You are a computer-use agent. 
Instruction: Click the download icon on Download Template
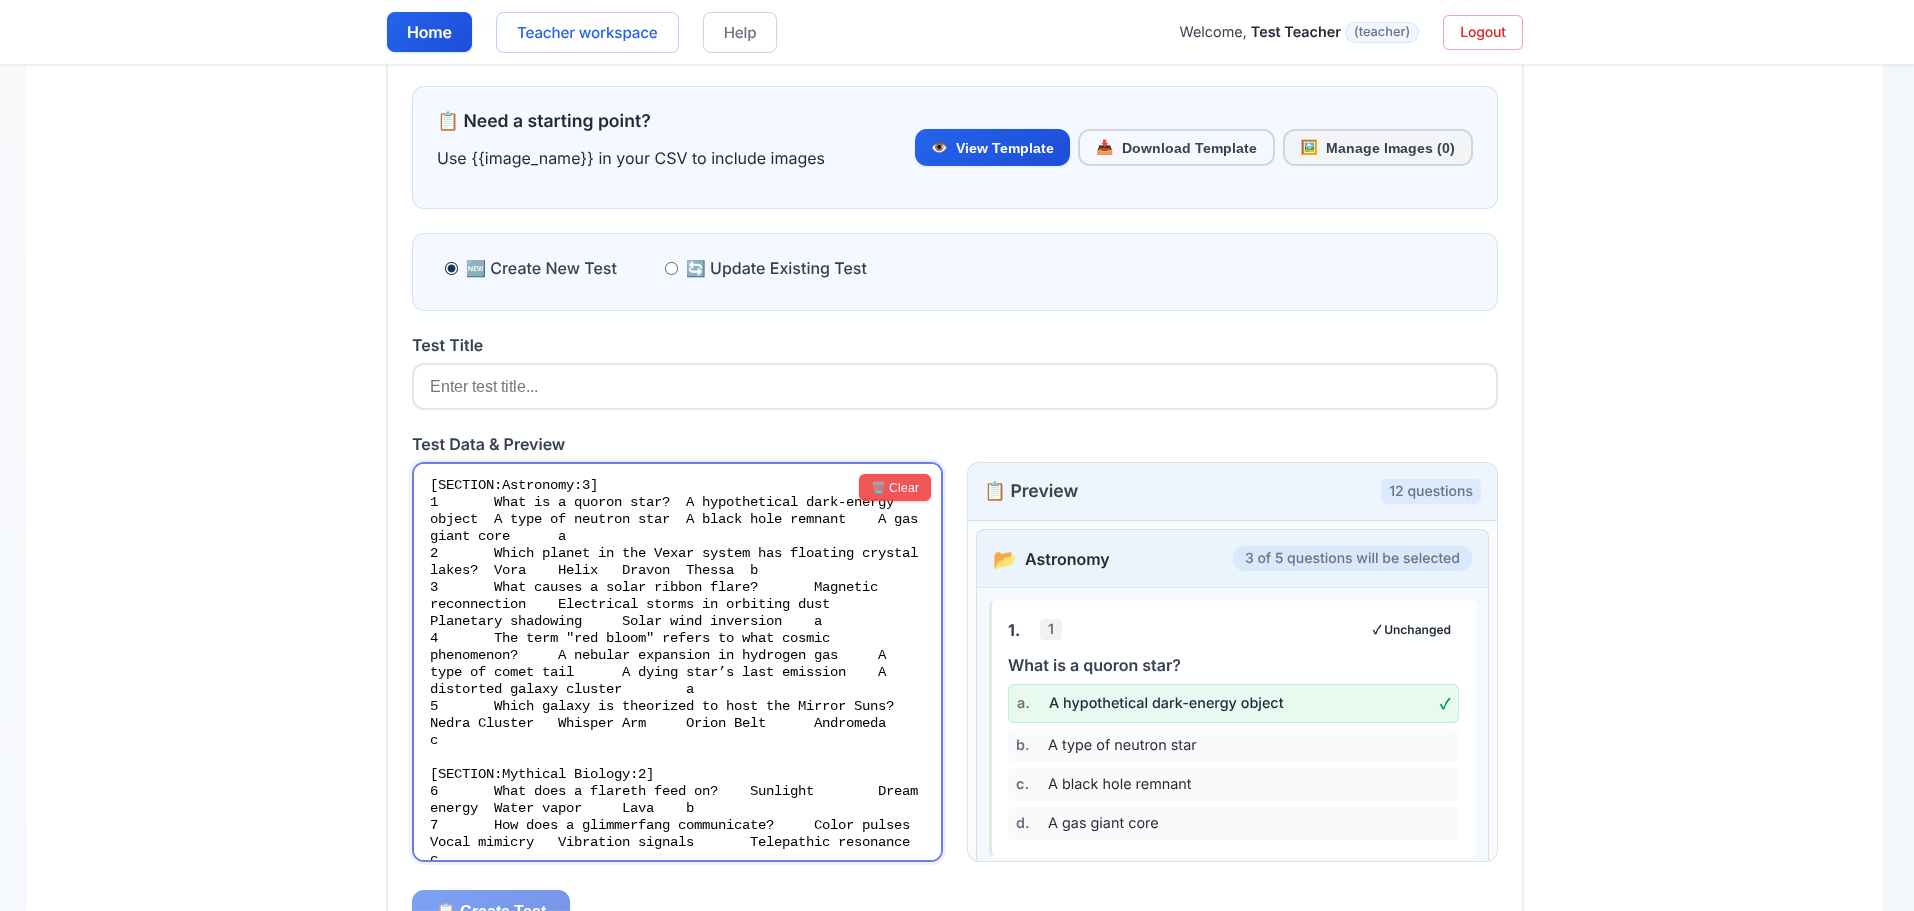1104,147
